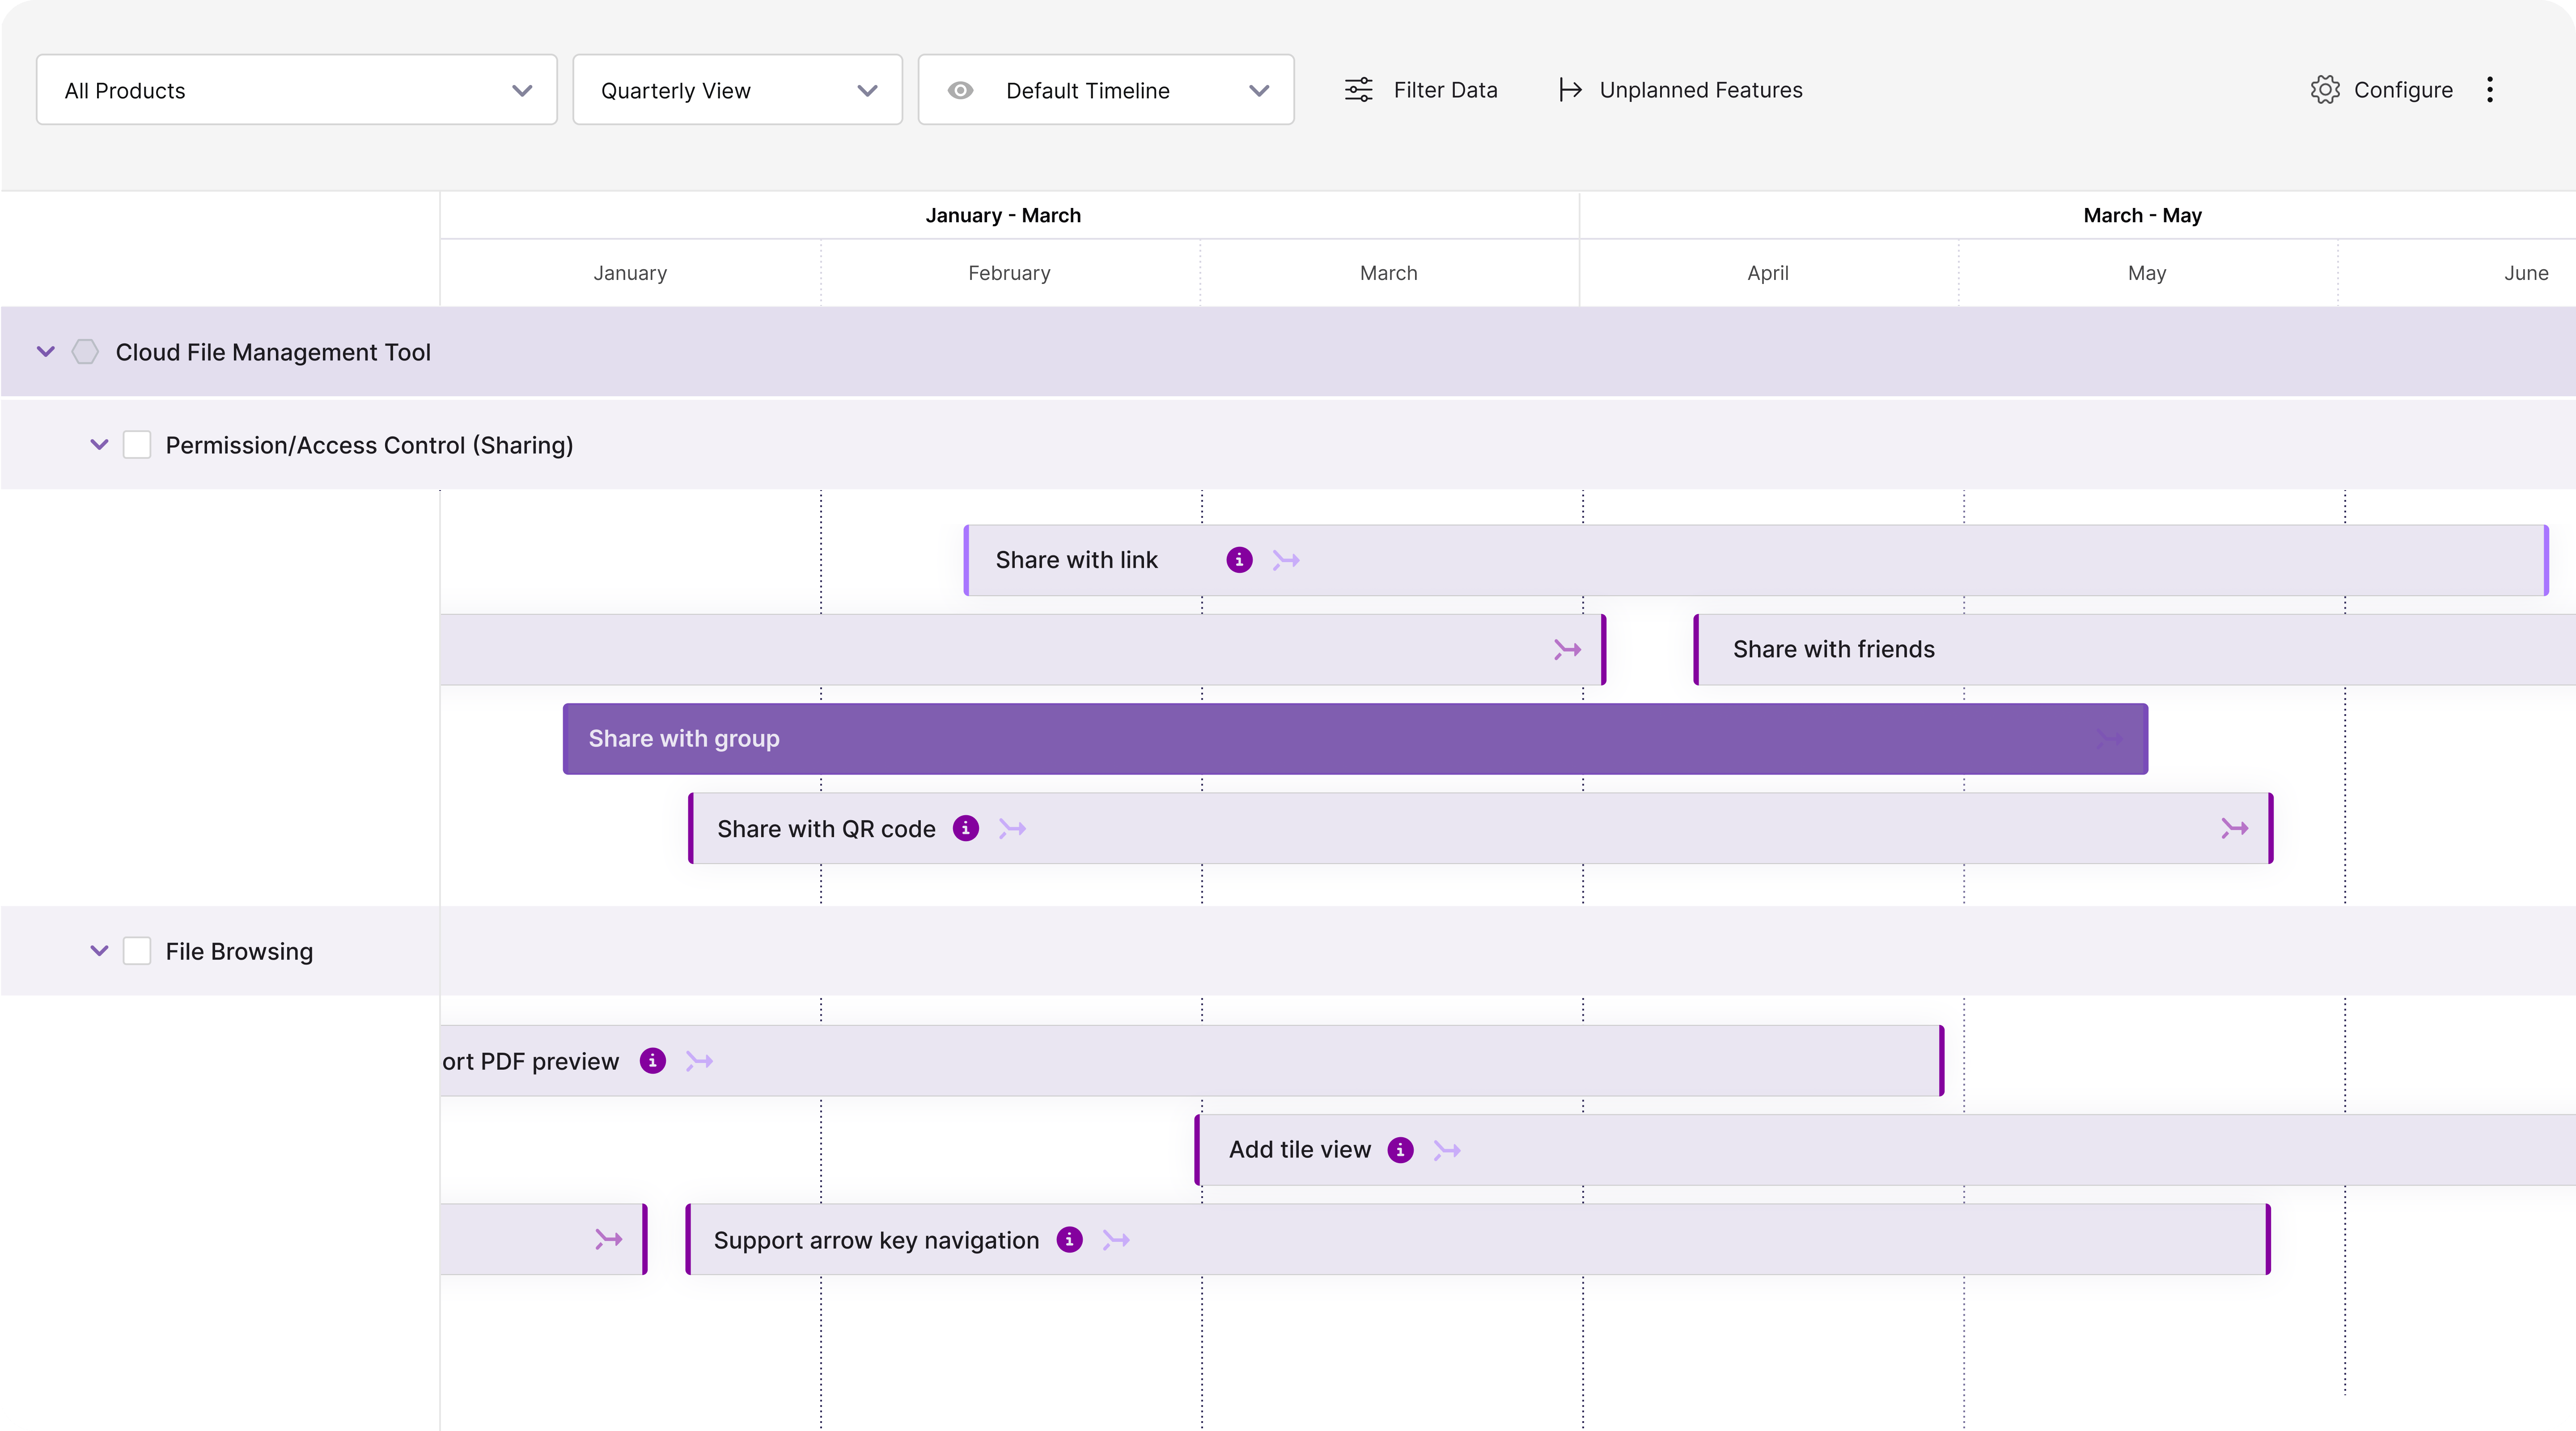
Task: Click the info icon on Share with QR code
Action: point(965,829)
